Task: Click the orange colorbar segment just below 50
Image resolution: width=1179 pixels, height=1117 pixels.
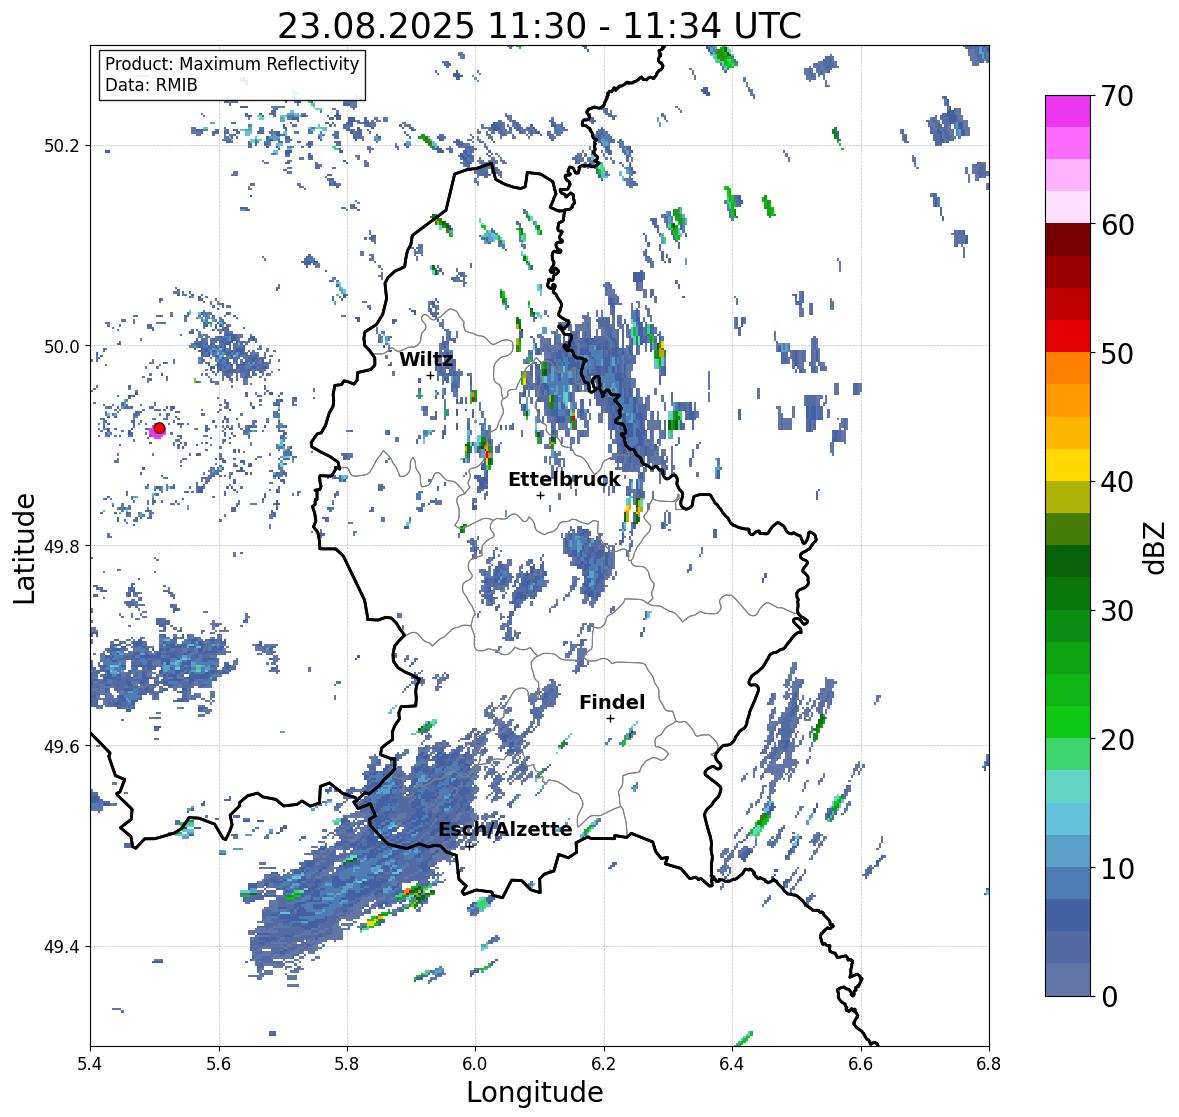Action: (1068, 369)
